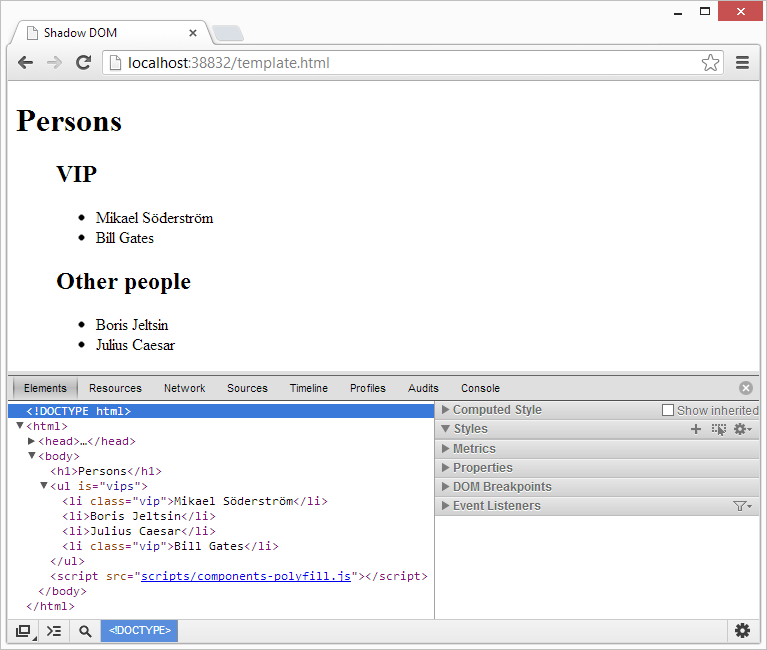Screen dimensions: 767x650
Task: Go back to the previous page
Action: coord(25,63)
